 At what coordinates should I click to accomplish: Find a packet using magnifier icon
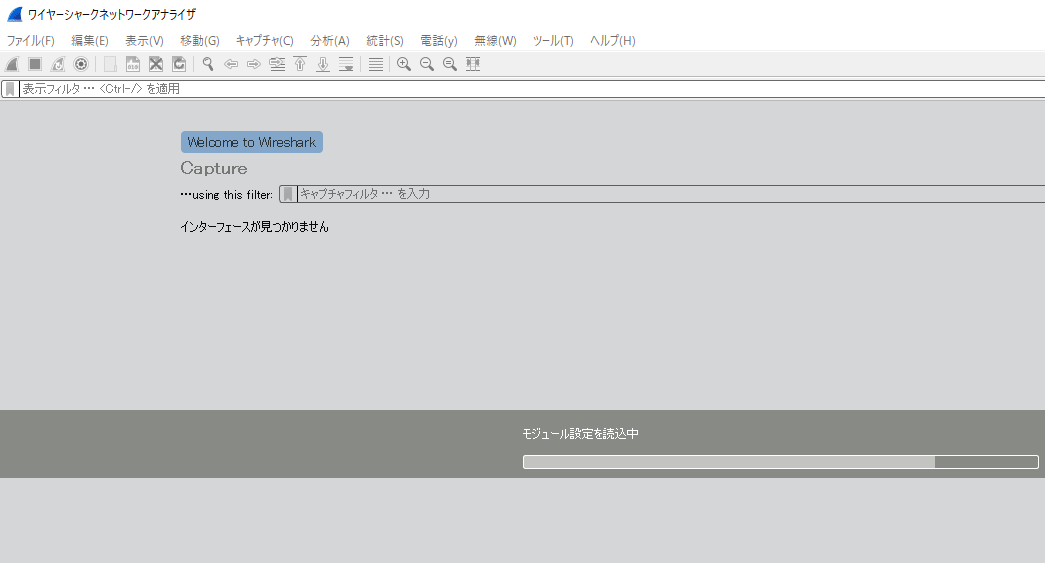coord(208,64)
